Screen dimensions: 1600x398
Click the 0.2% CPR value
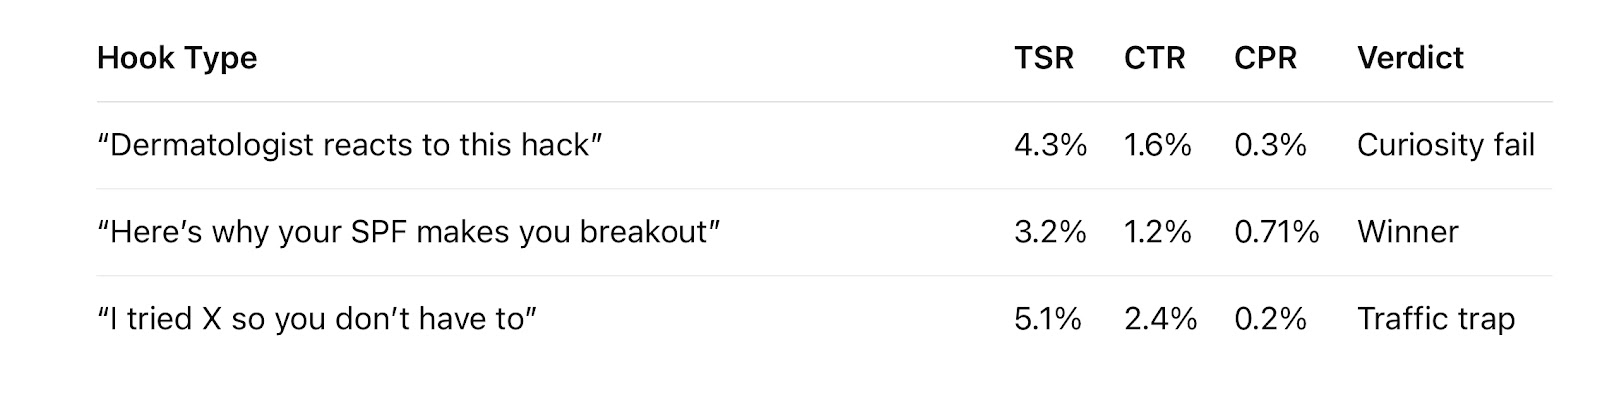pos(1270,319)
